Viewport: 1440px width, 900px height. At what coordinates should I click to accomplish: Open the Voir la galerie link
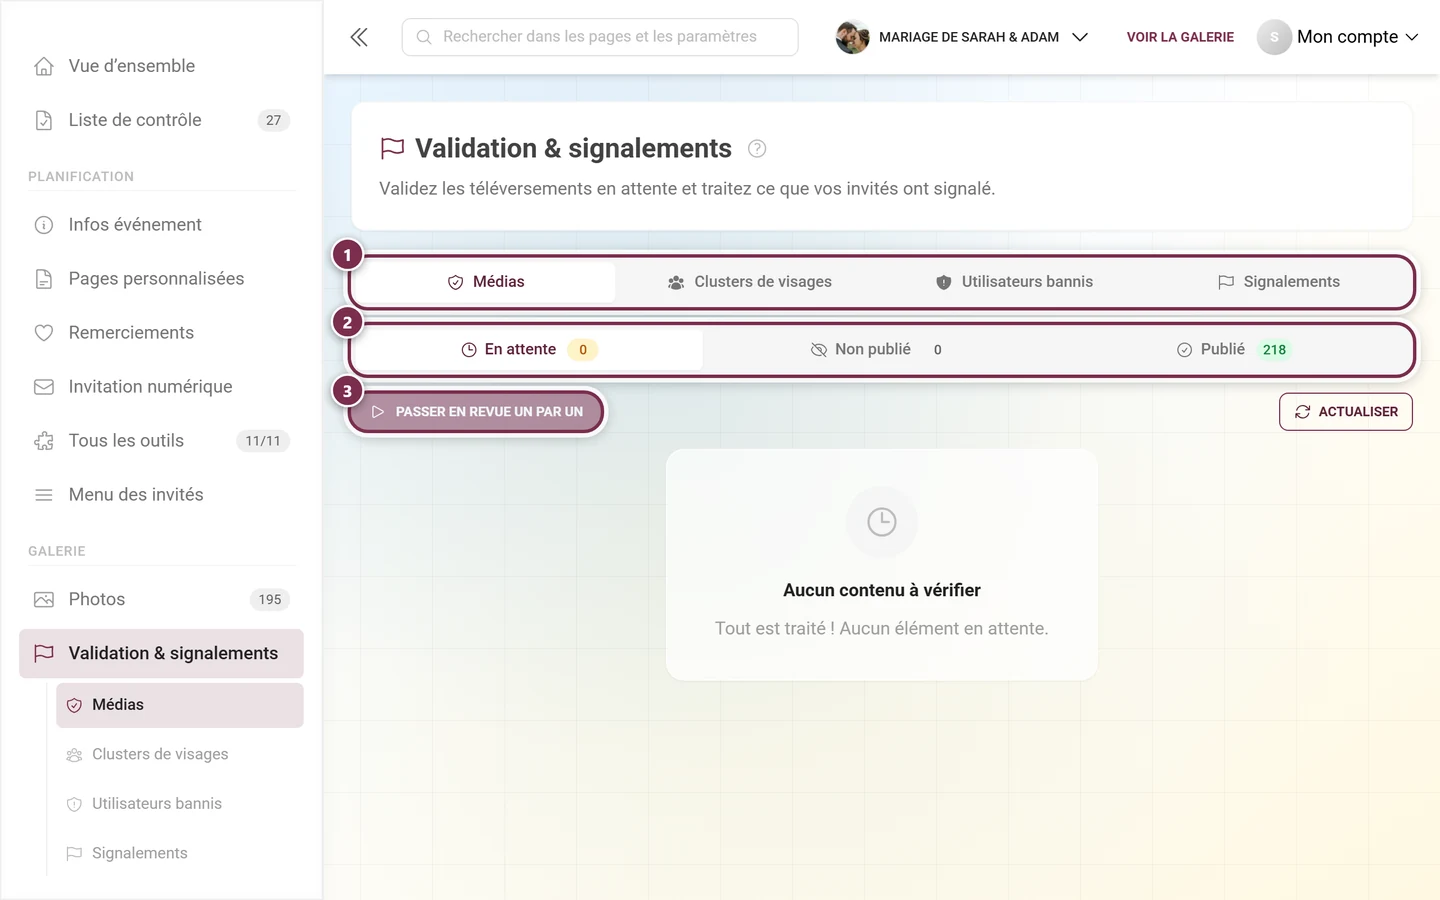1180,37
